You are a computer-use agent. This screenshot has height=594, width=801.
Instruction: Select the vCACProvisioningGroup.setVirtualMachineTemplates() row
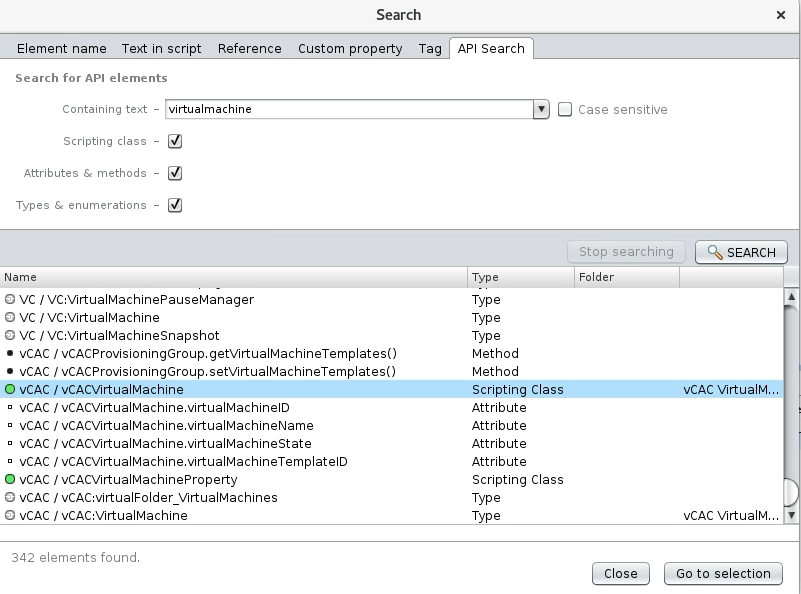(391, 371)
